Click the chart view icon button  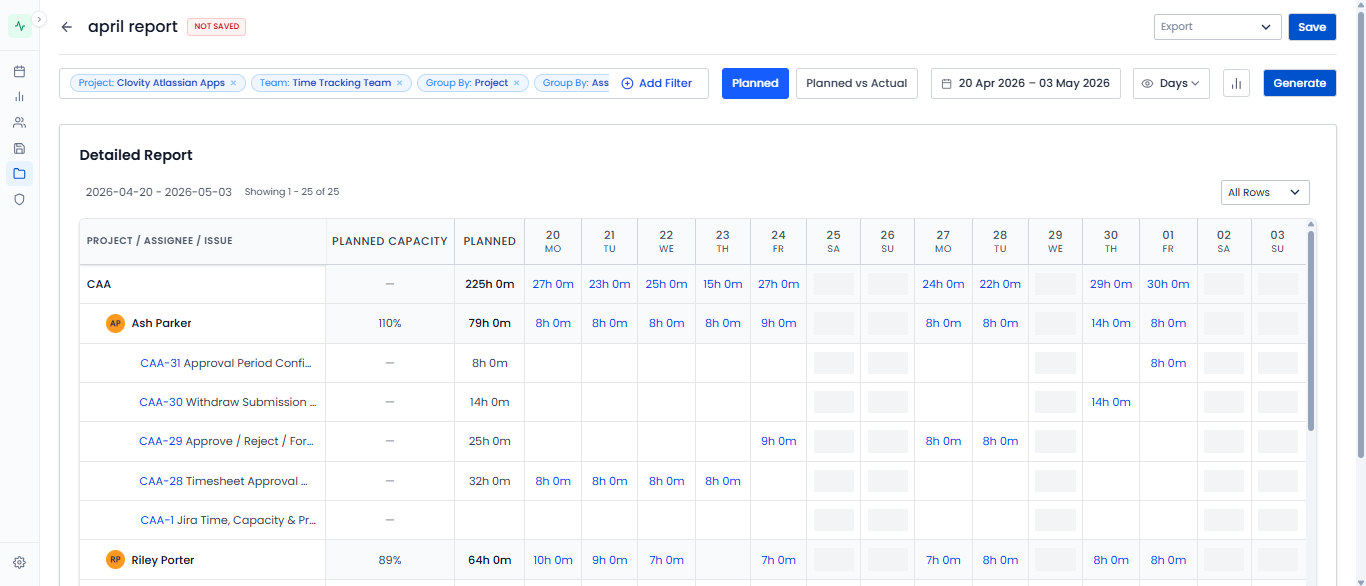pyautogui.click(x=1236, y=83)
